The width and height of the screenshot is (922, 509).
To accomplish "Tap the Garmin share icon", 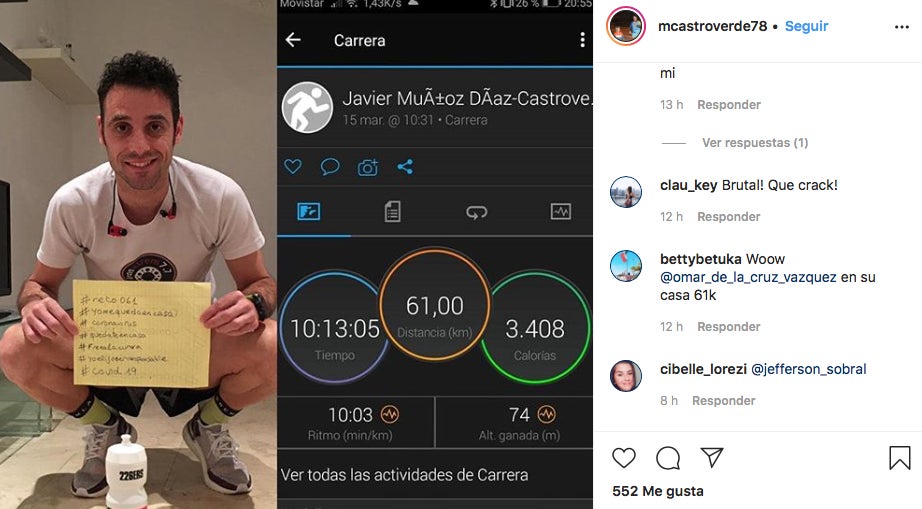I will coord(405,167).
